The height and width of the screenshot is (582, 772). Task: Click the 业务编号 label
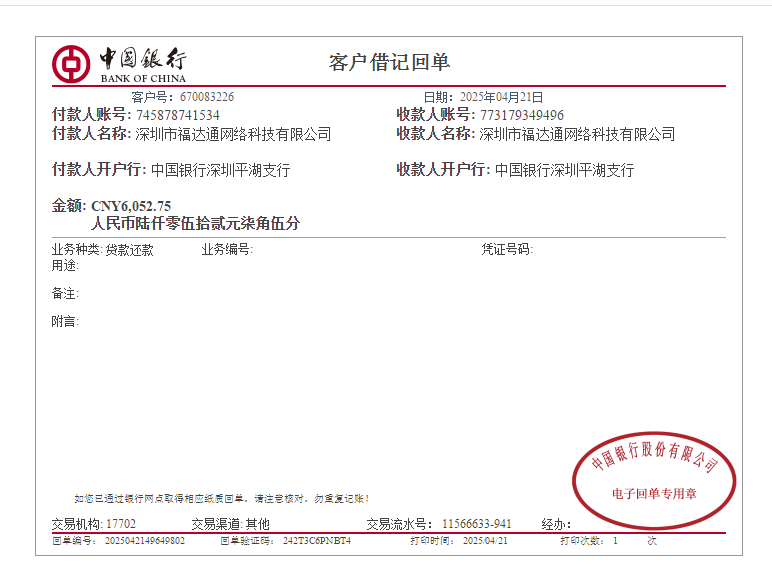pos(227,249)
